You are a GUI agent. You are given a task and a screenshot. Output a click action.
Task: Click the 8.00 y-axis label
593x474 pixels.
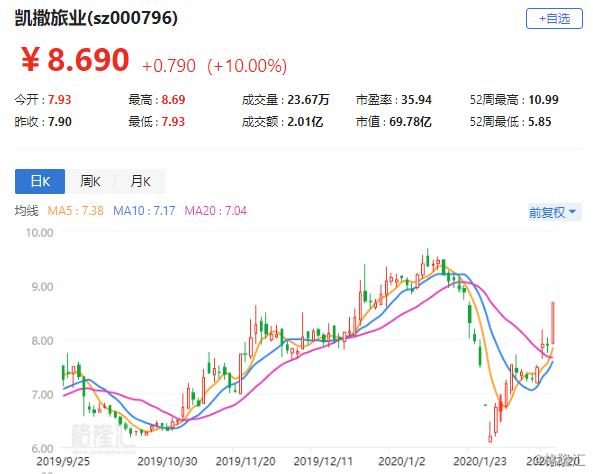point(42,341)
